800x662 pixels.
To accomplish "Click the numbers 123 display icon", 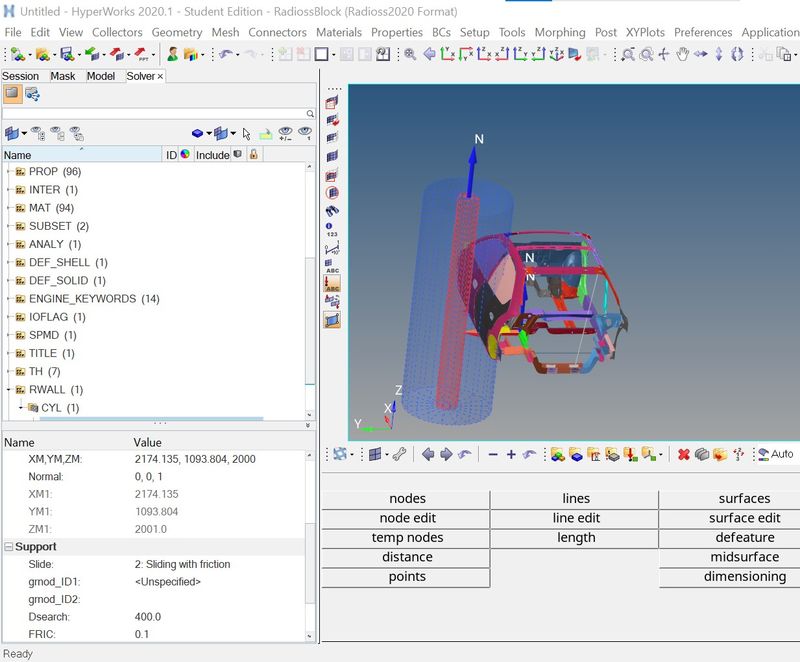I will click(332, 230).
